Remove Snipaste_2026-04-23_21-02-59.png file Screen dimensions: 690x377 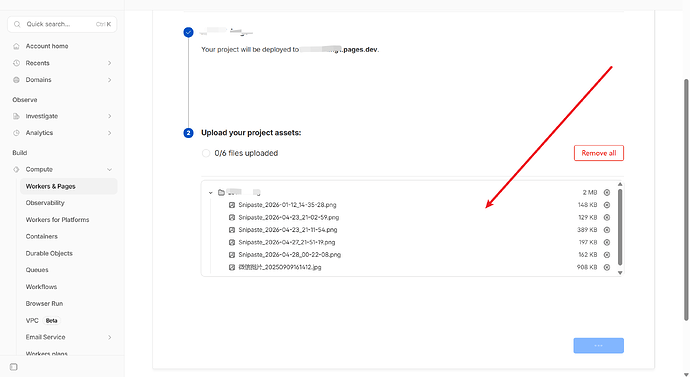point(607,217)
